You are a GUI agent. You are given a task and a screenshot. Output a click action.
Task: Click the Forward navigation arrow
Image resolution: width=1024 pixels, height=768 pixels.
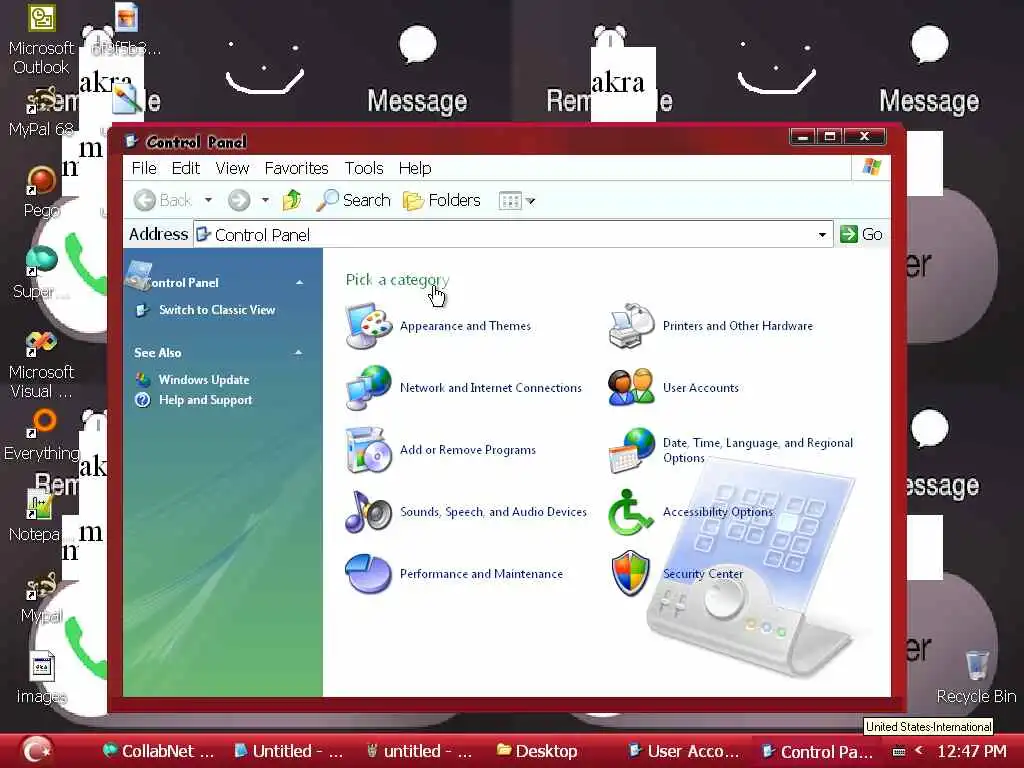(x=239, y=200)
